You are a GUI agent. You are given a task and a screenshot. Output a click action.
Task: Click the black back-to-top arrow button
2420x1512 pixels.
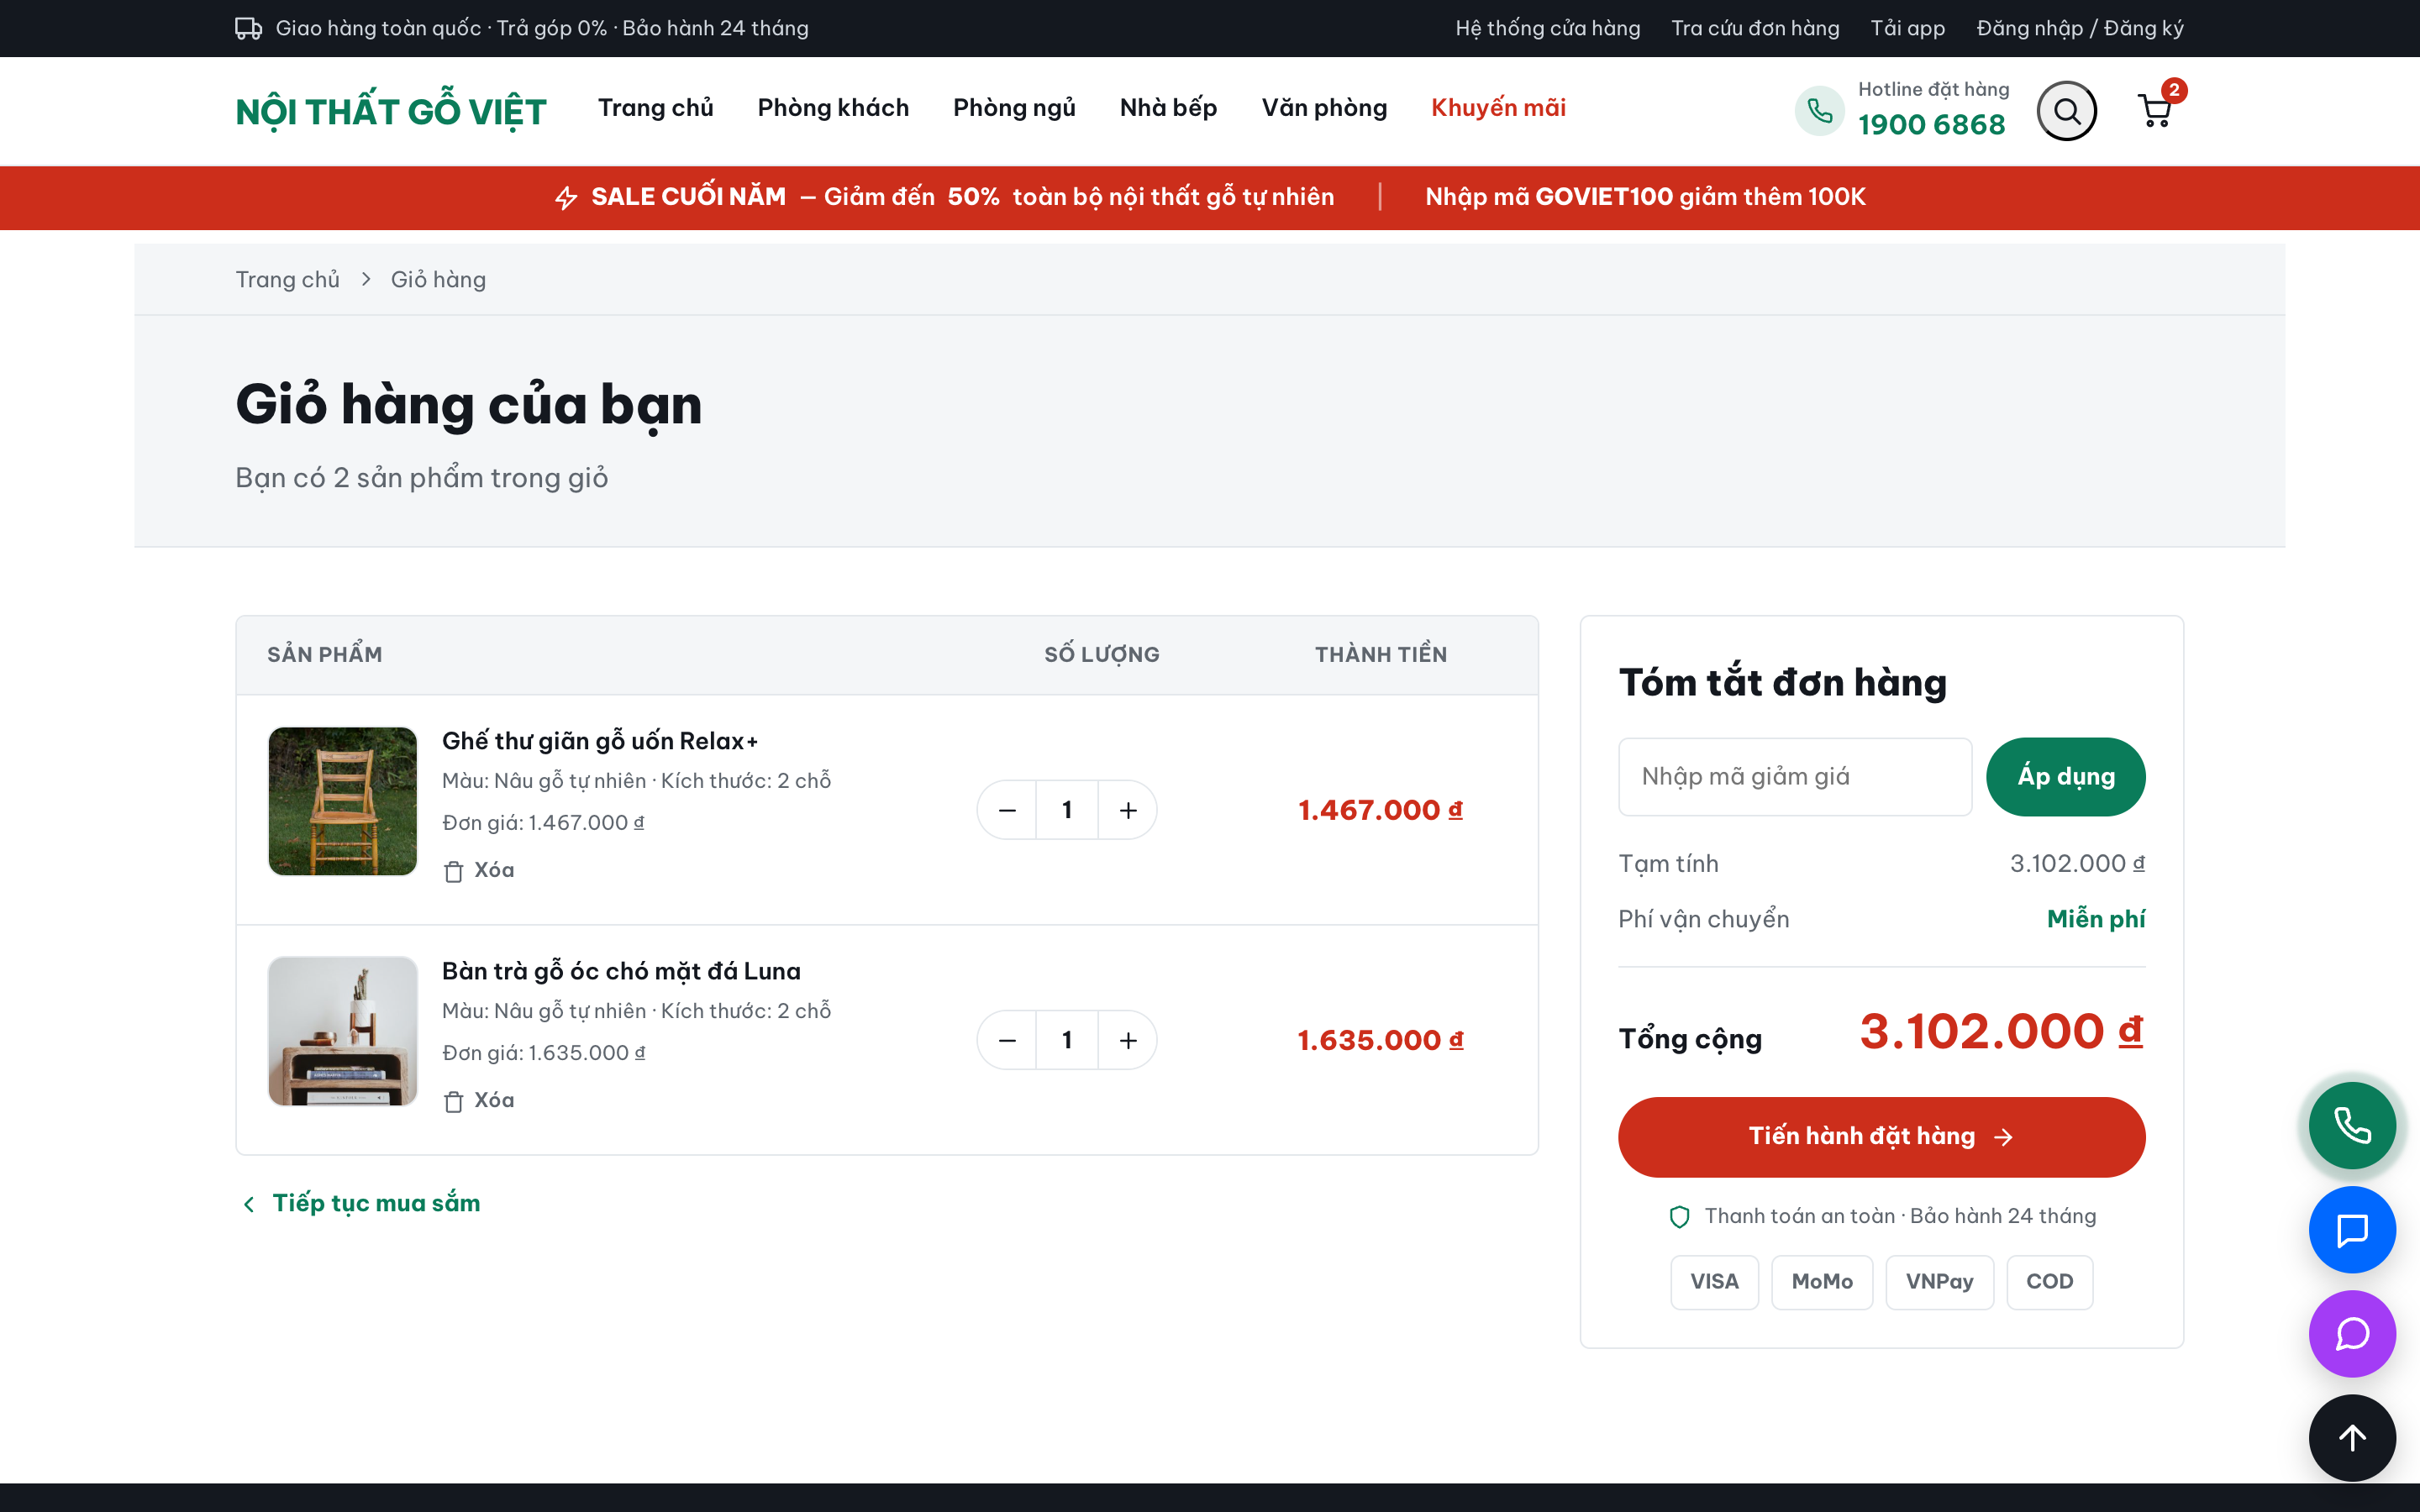click(x=2352, y=1437)
